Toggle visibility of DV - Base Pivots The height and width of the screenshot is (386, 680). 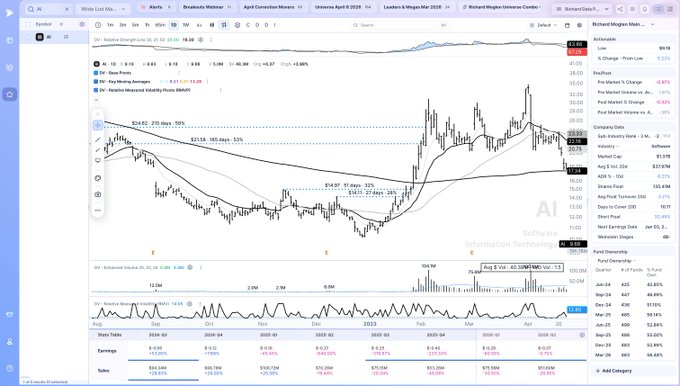tap(96, 73)
